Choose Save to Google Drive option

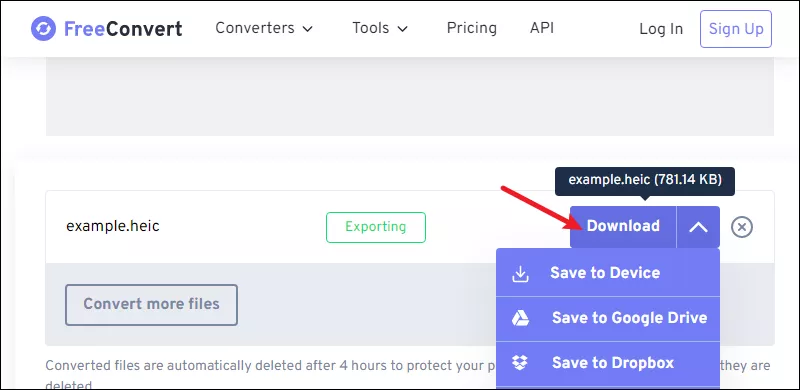click(x=608, y=319)
